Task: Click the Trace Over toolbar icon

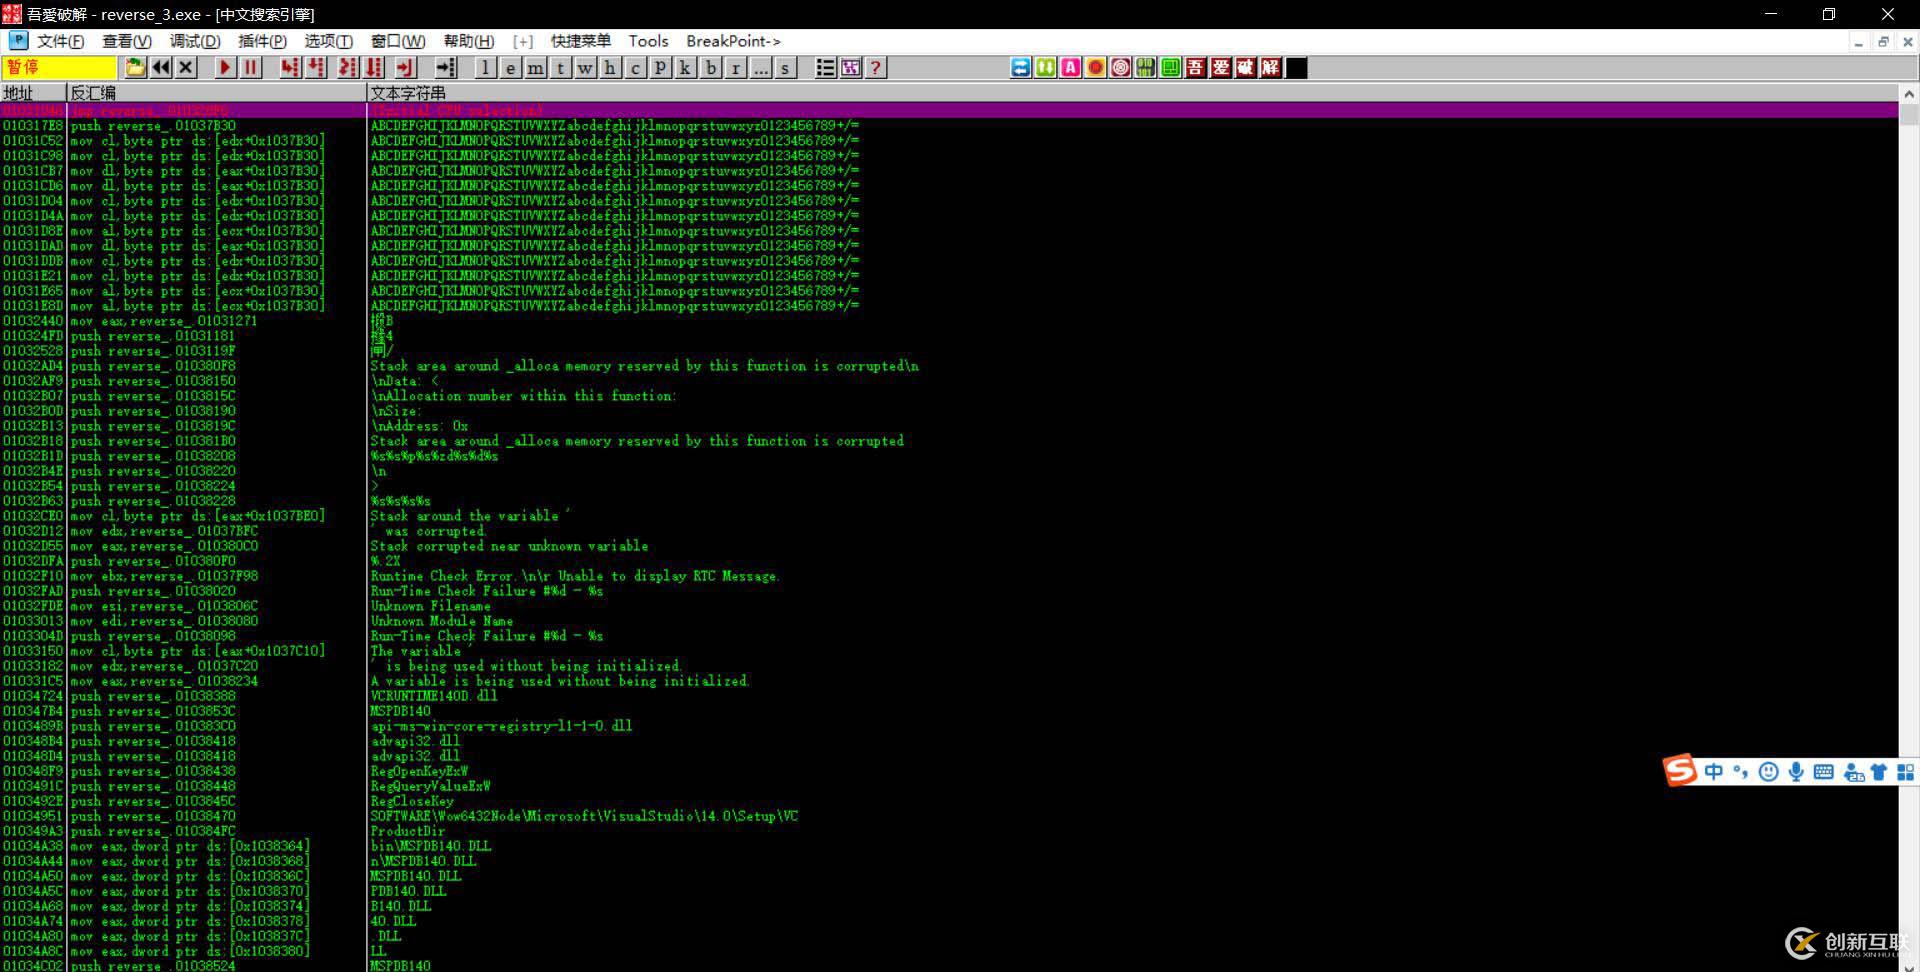Action: coord(374,67)
